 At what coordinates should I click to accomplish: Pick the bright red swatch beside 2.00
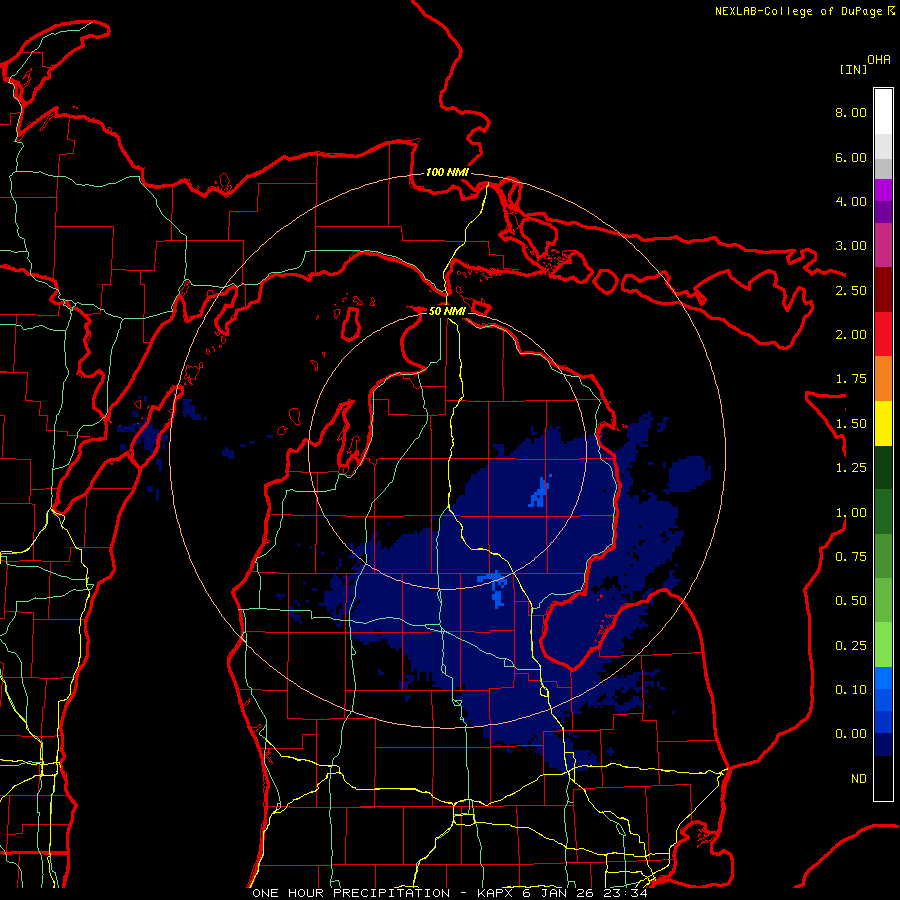(883, 334)
